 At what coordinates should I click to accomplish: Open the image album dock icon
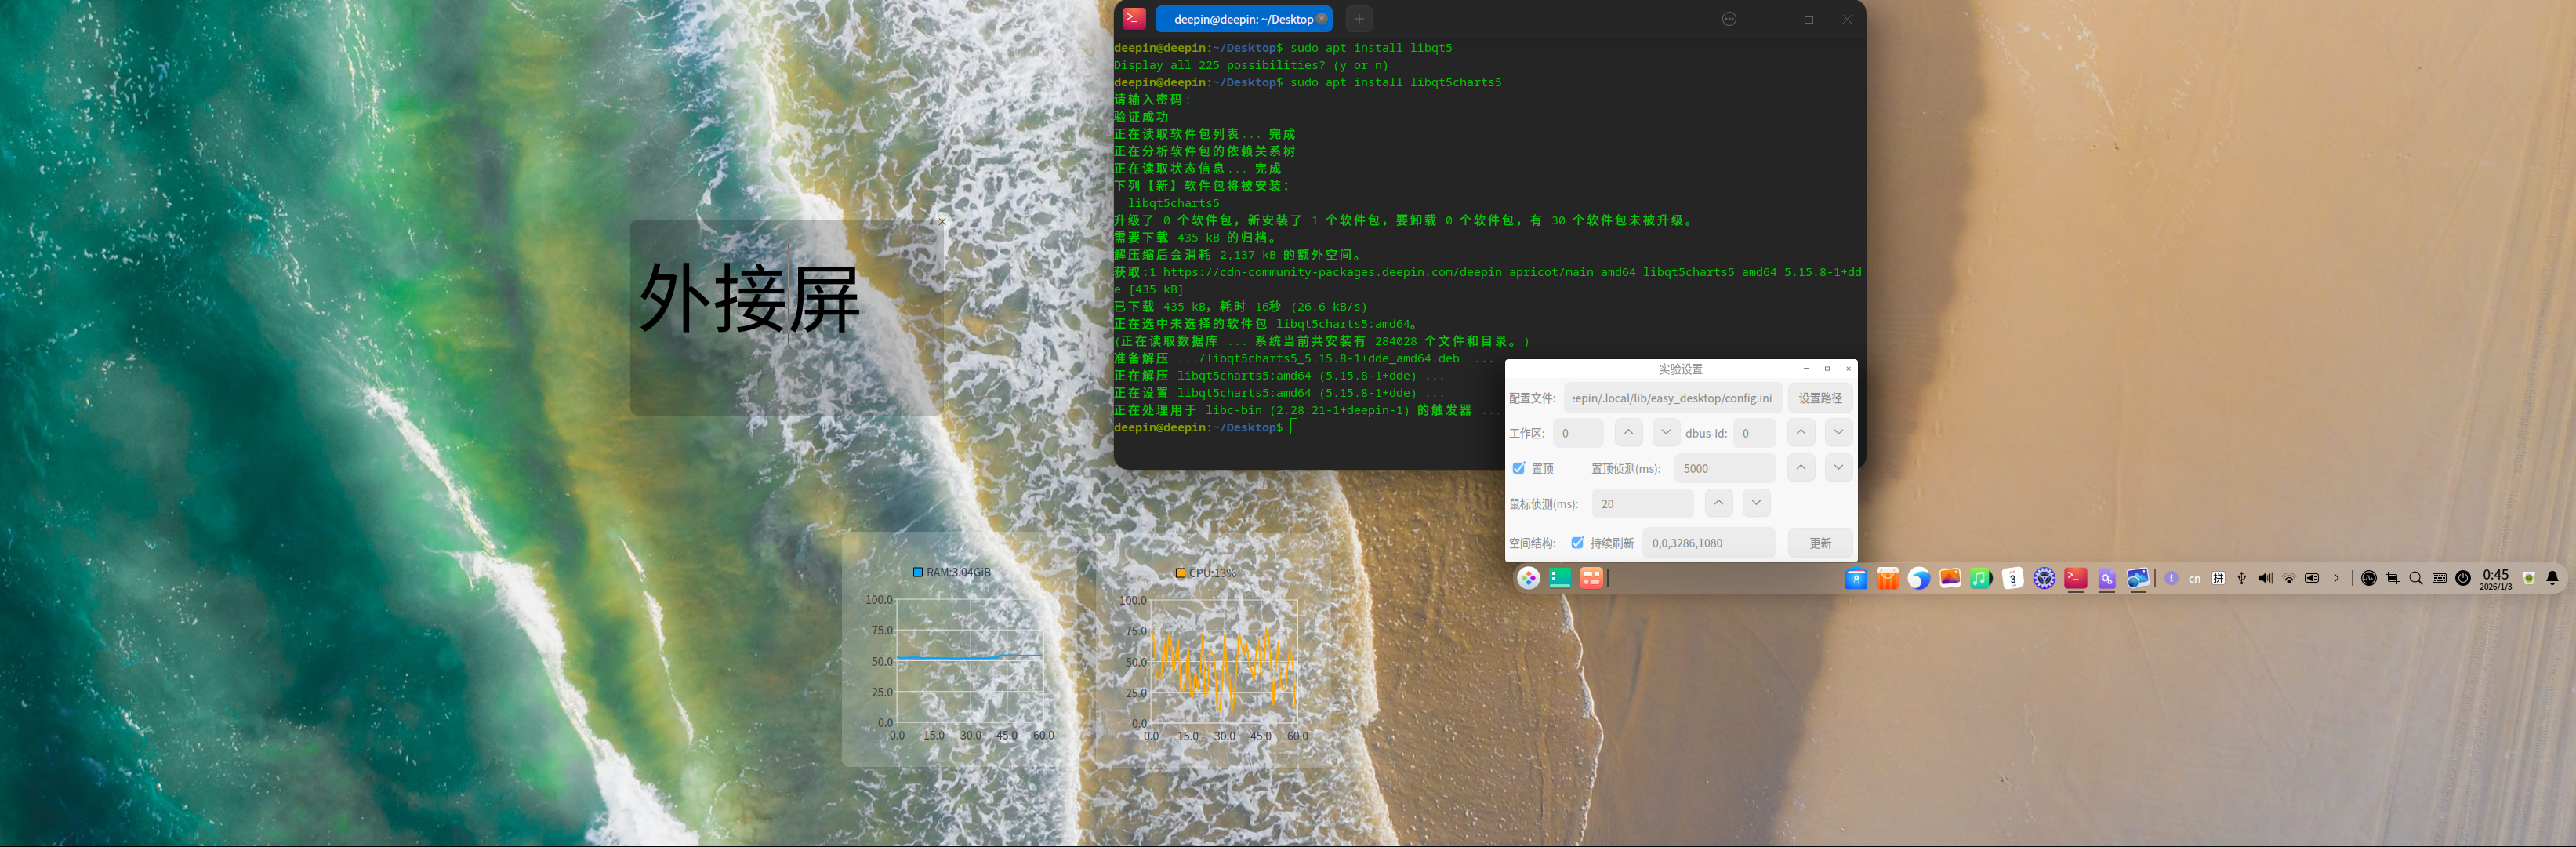tap(1950, 578)
